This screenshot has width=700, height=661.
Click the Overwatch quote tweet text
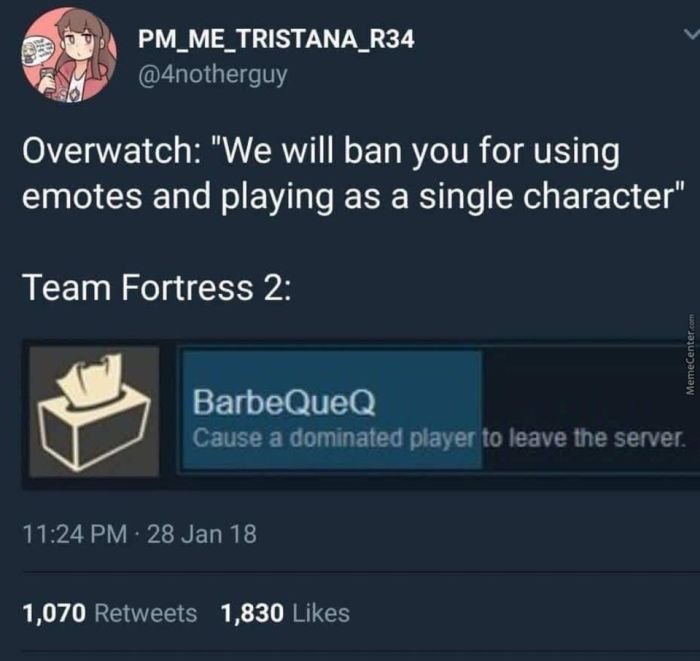(353, 174)
